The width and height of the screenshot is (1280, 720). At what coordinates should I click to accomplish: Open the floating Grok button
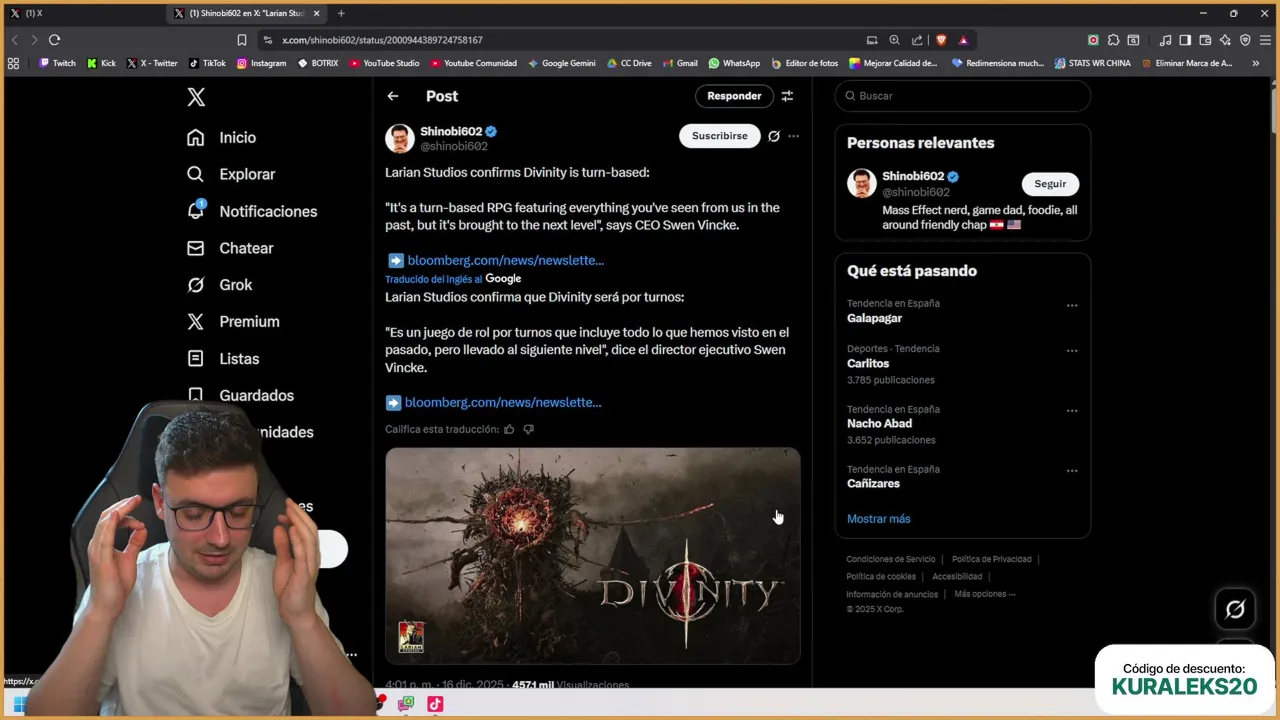1235,609
